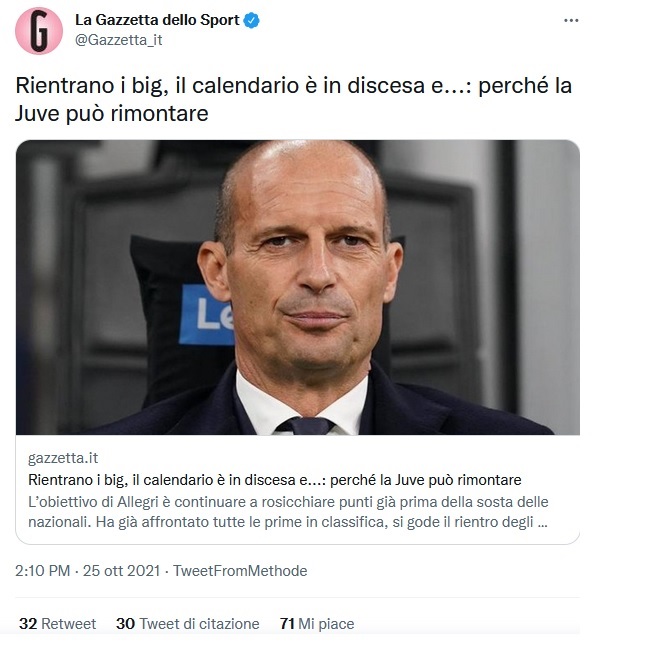
Task: Click the @Gazzetta_it handle
Action: click(x=119, y=40)
